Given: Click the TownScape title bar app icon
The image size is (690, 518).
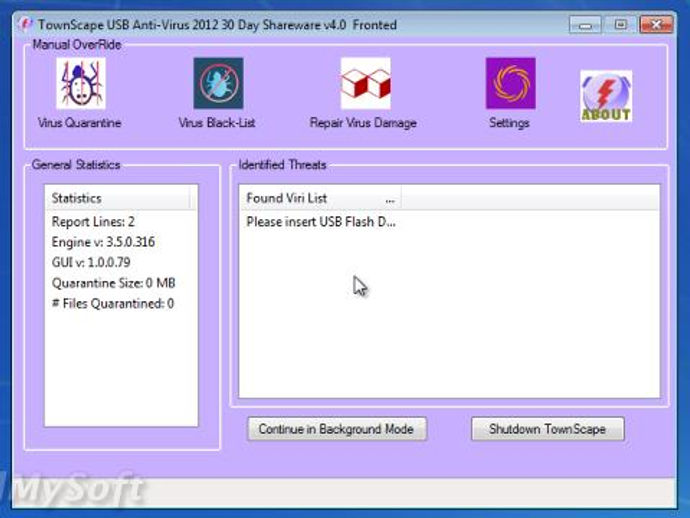Looking at the screenshot, I should pos(26,24).
